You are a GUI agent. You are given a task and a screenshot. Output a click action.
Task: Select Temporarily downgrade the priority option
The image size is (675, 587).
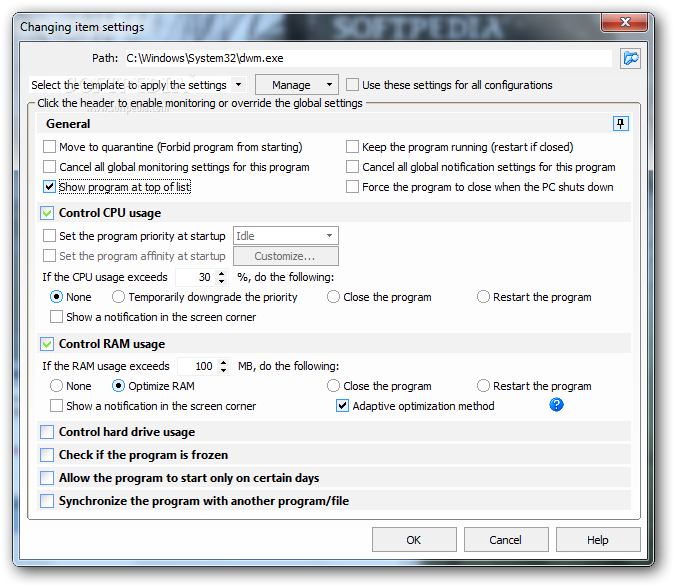click(x=118, y=297)
